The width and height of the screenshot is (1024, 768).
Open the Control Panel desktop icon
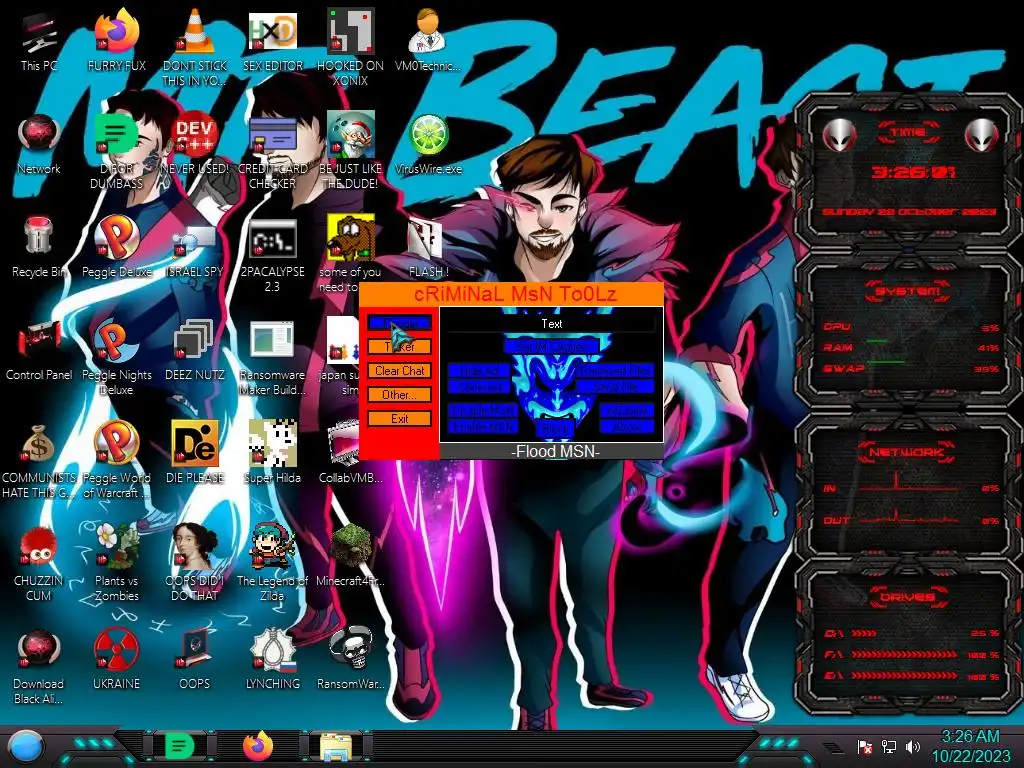(39, 350)
